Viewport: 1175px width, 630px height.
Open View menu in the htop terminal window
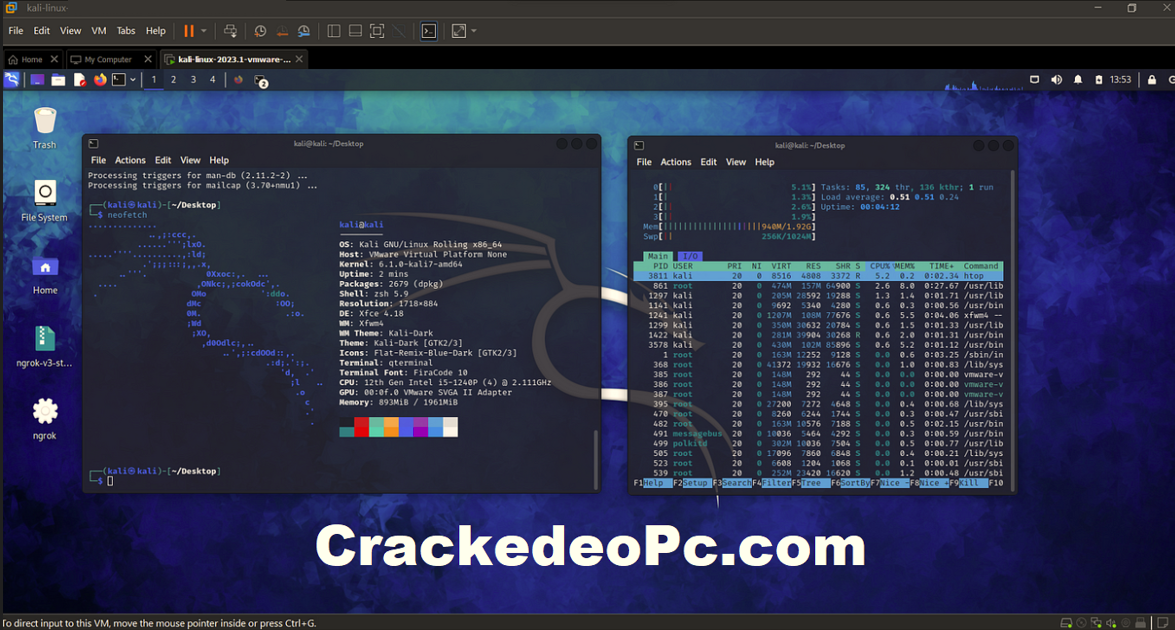coord(736,162)
